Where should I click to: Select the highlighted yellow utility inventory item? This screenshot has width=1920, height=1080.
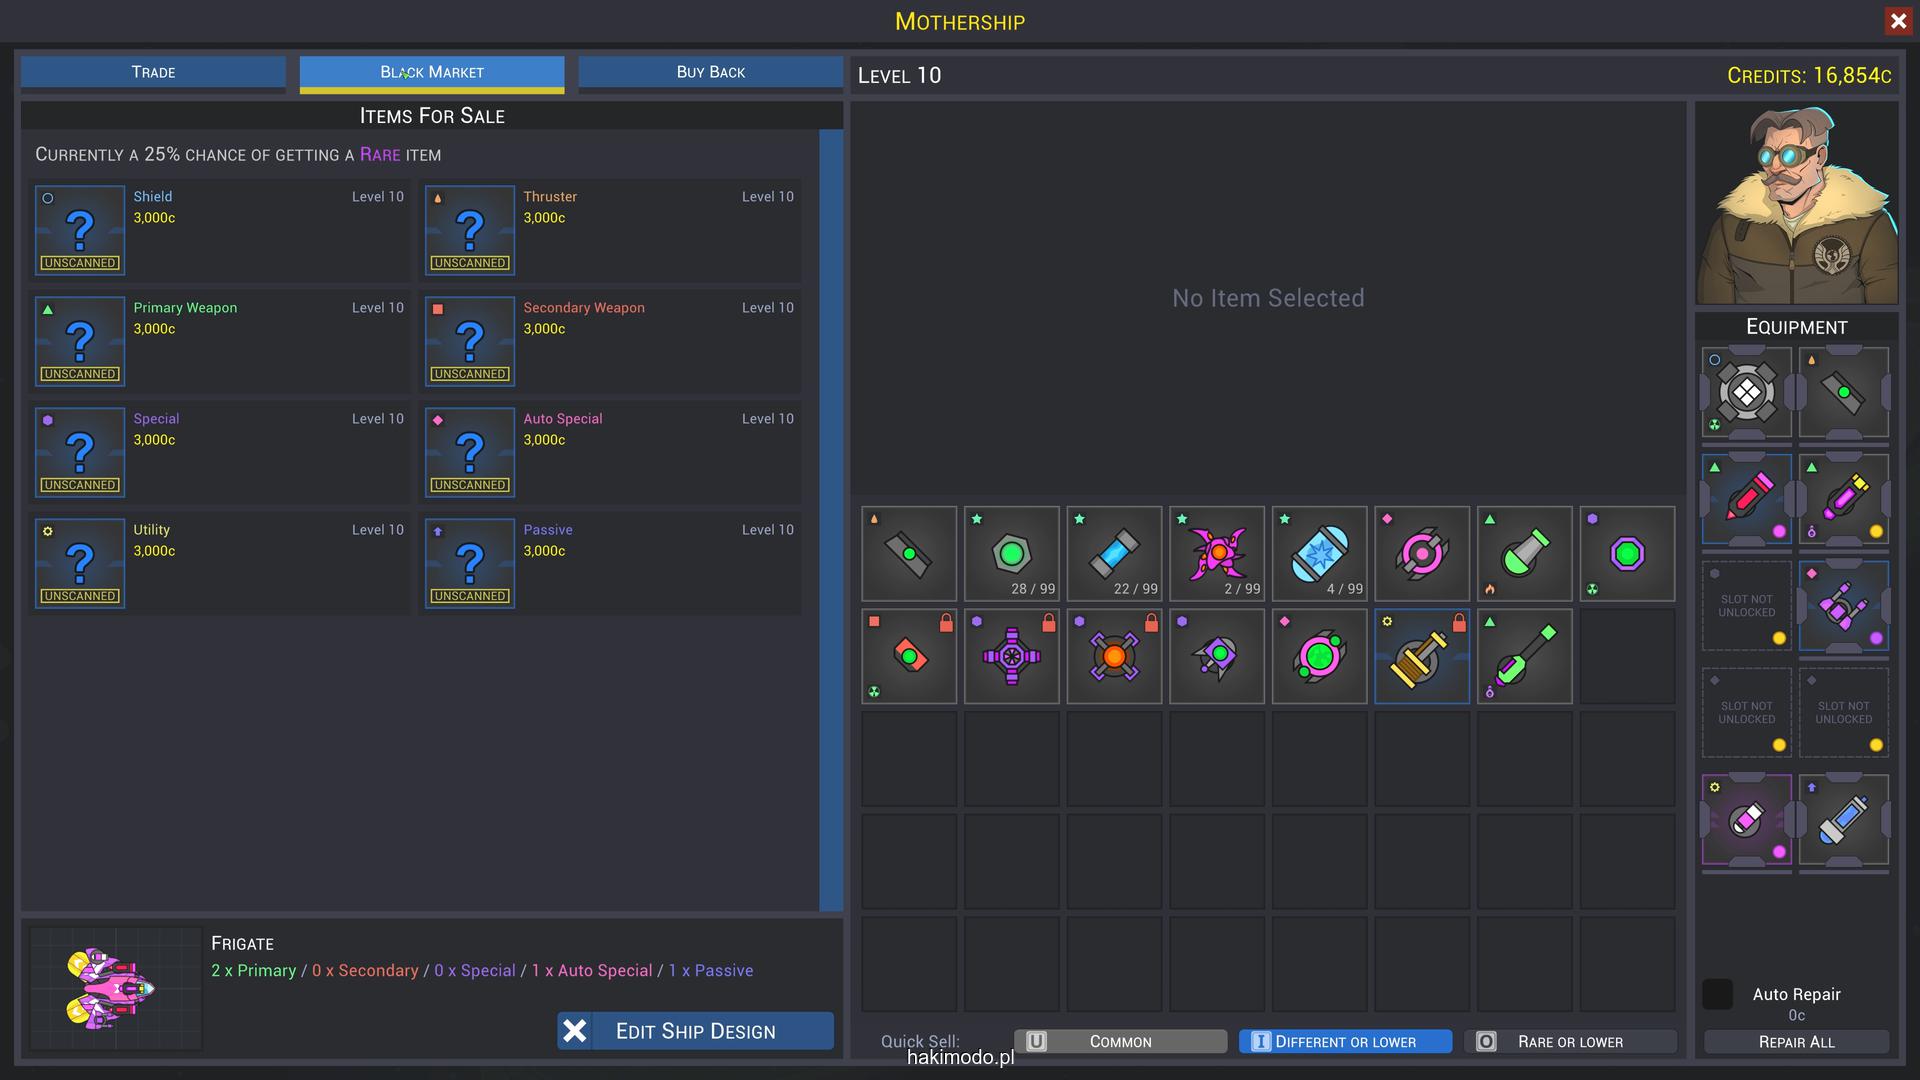point(1421,656)
